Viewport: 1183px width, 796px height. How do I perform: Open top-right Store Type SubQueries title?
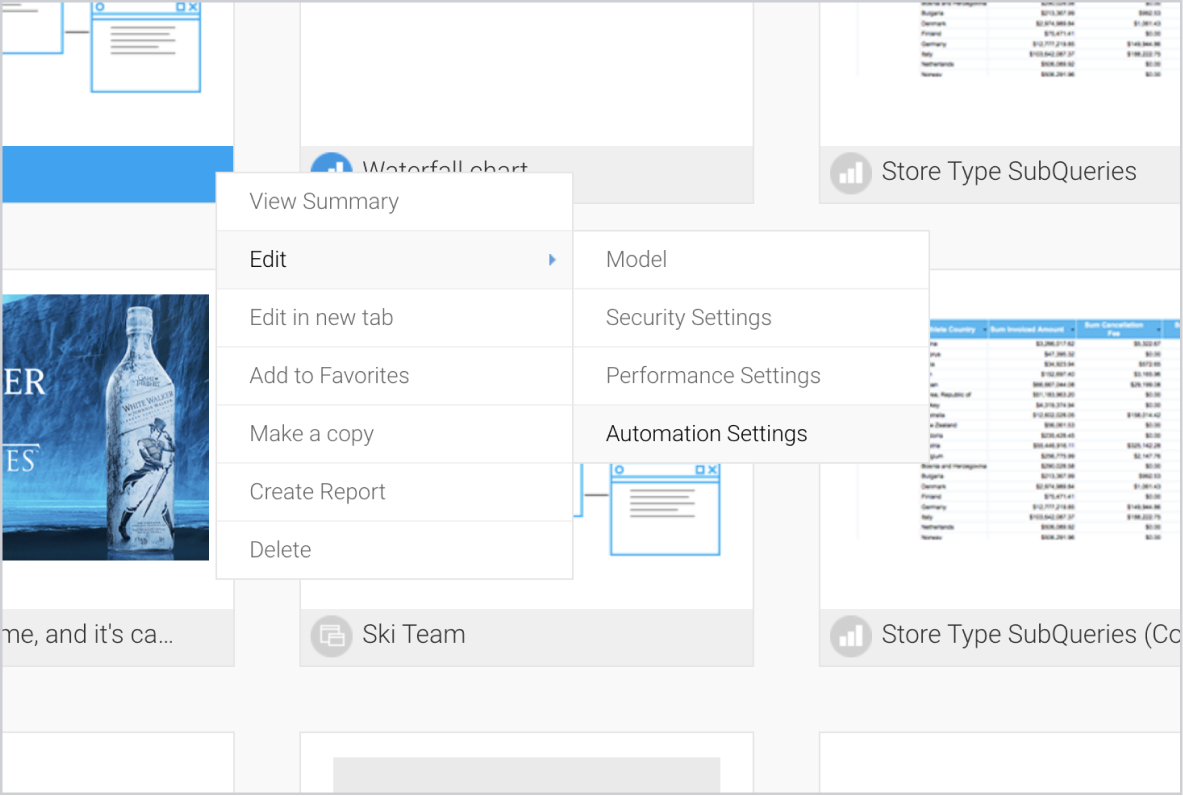click(x=1008, y=172)
